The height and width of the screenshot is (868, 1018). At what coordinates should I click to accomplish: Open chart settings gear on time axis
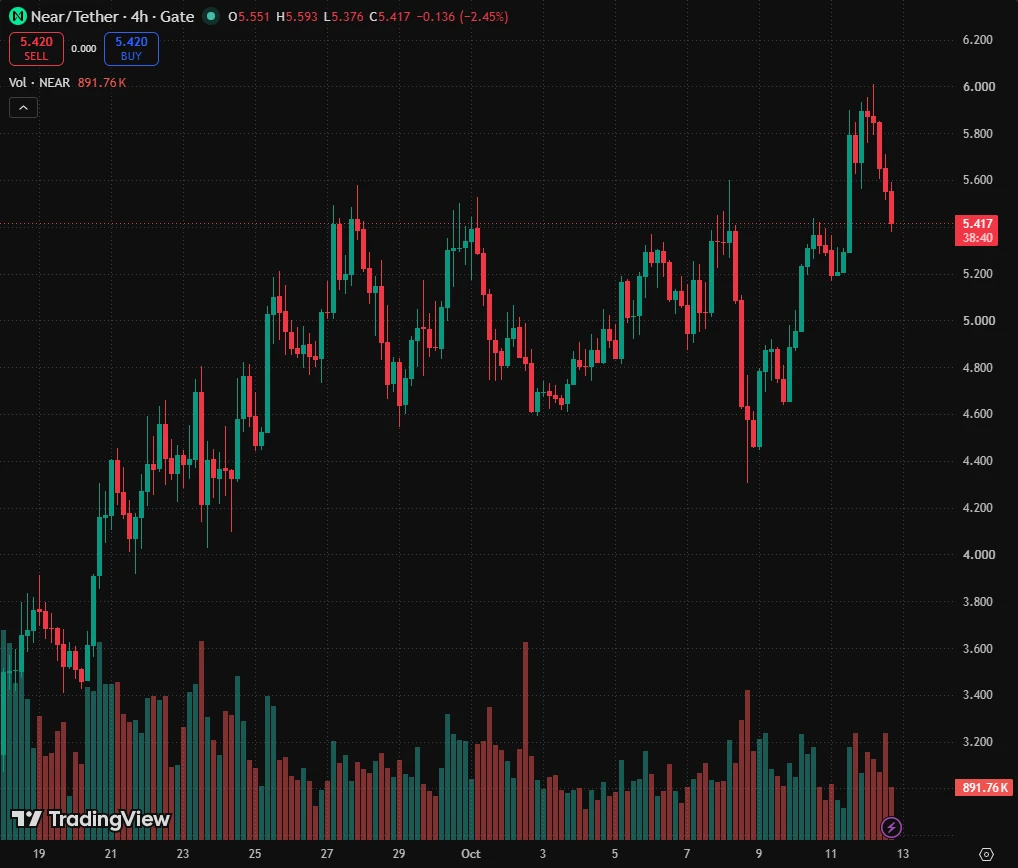pos(986,854)
